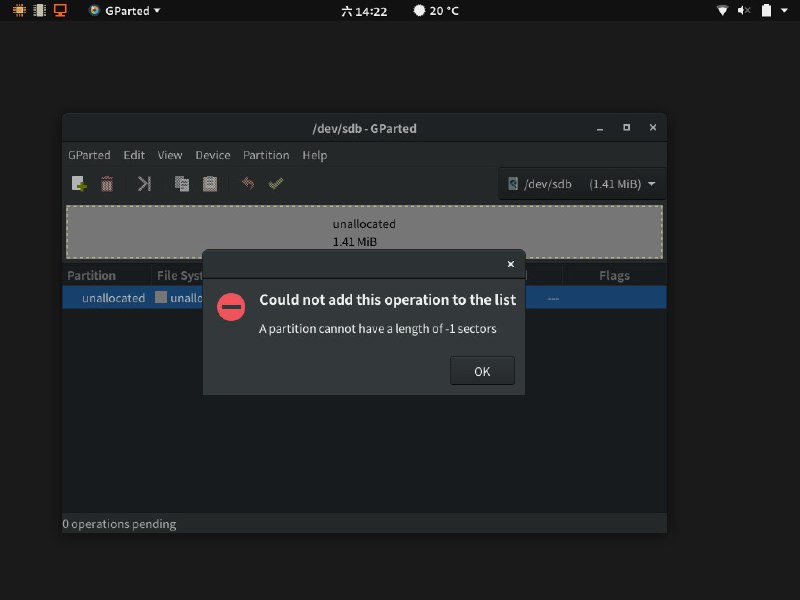Image resolution: width=800 pixels, height=600 pixels.
Task: Open the Edit menu
Action: click(134, 155)
